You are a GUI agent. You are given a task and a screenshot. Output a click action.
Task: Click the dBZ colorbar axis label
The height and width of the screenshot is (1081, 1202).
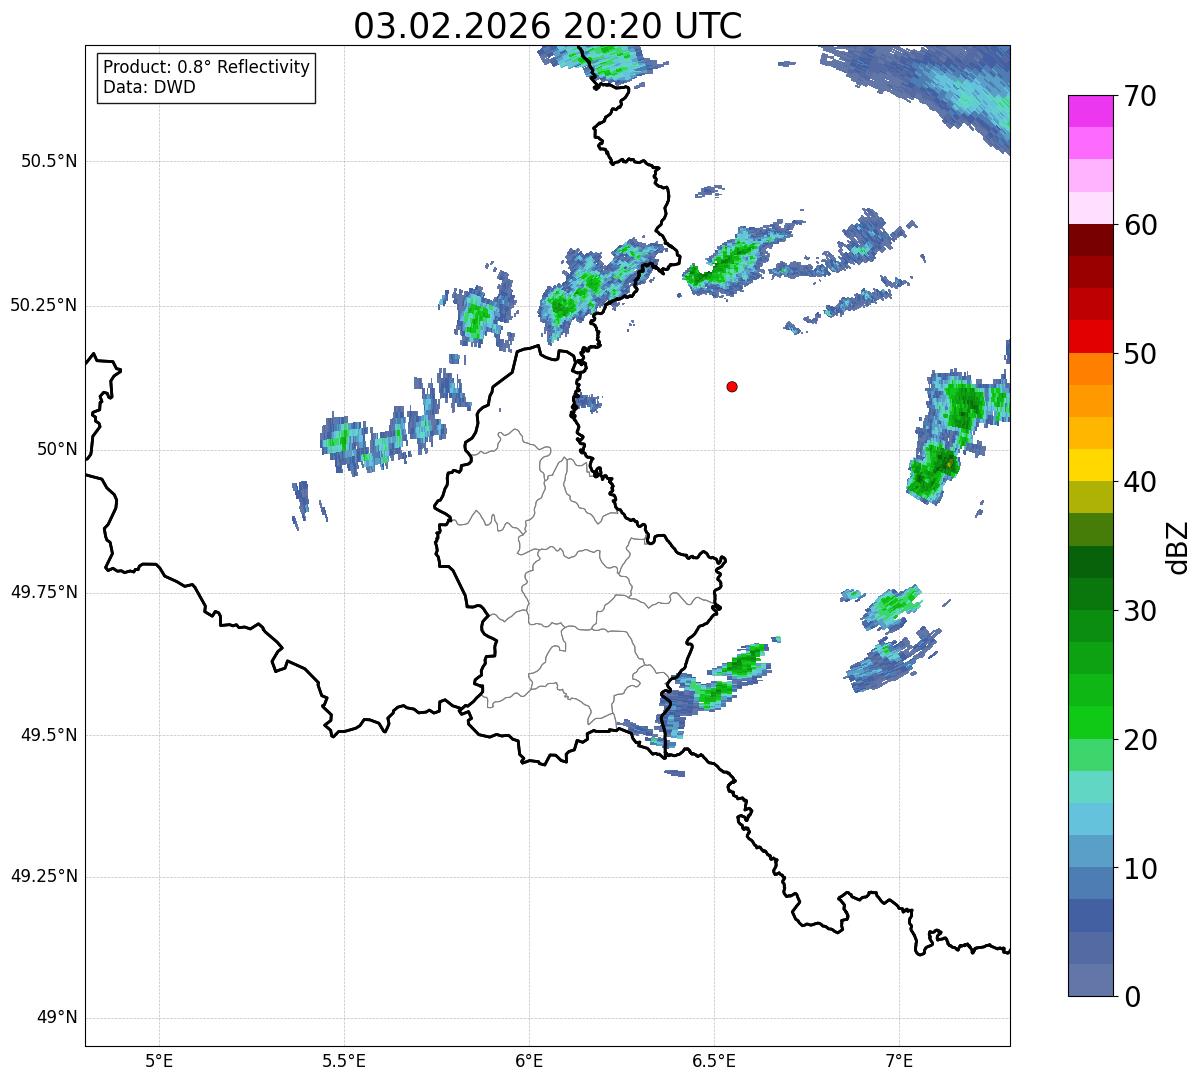(x=1178, y=547)
